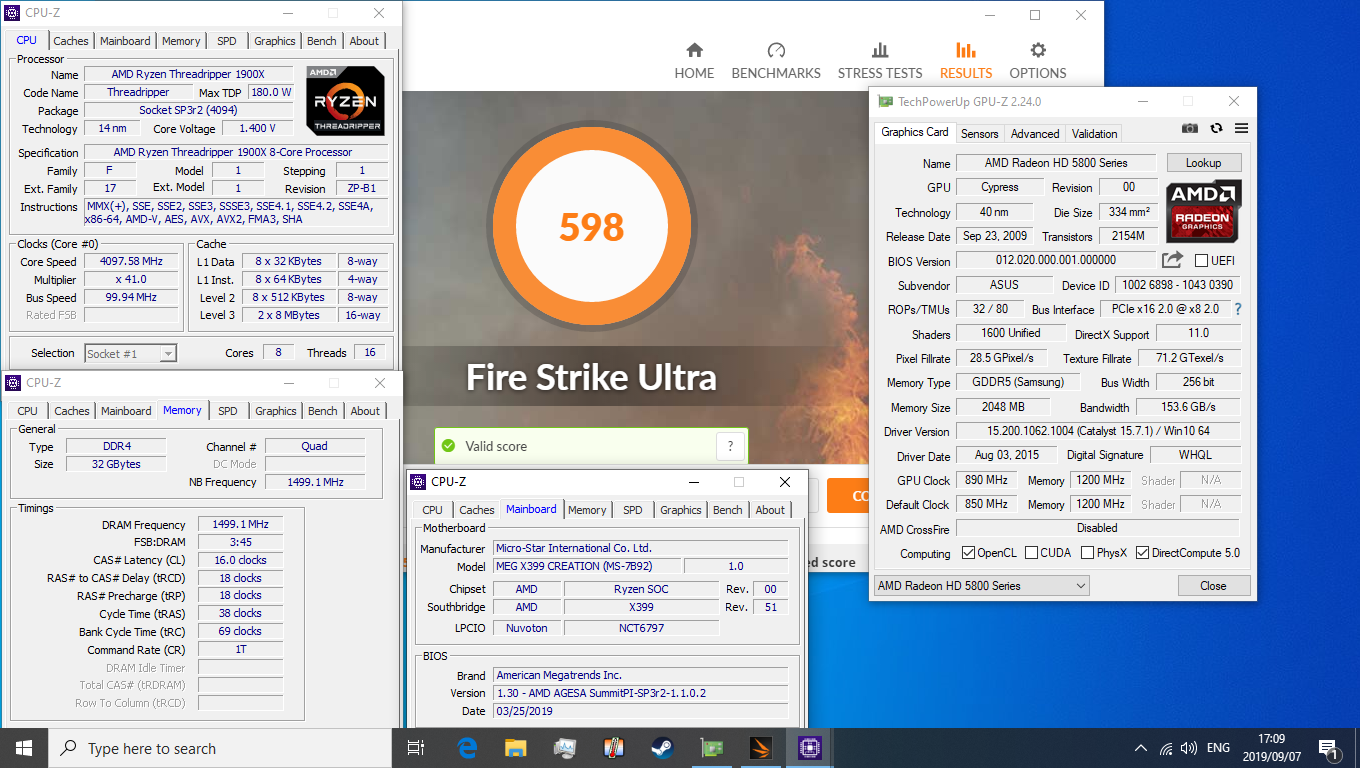Open the volume control in system tray
Viewport: 1360px width, 768px height.
tap(1189, 748)
